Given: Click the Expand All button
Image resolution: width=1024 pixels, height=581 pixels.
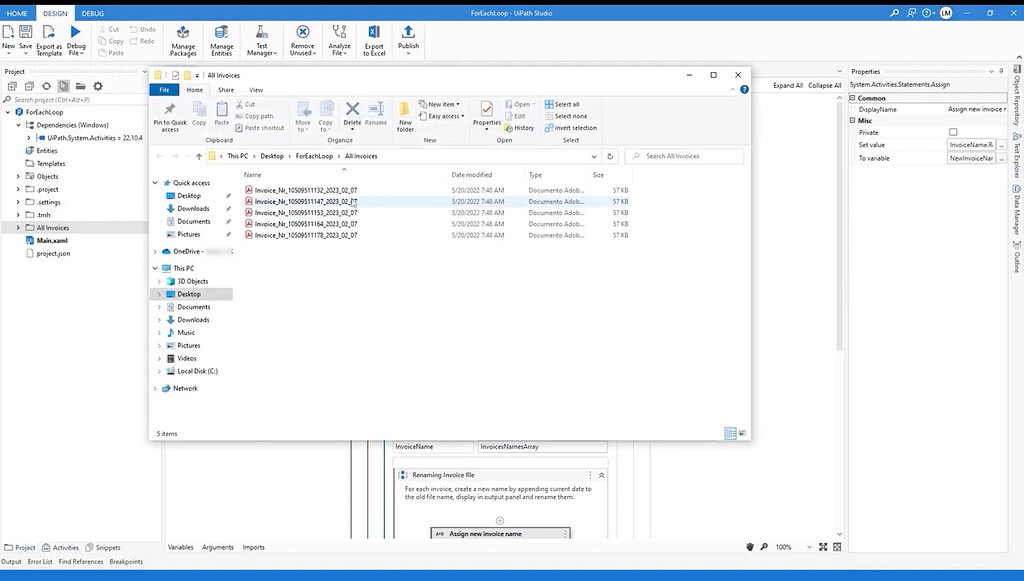Looking at the screenshot, I should click(791, 85).
